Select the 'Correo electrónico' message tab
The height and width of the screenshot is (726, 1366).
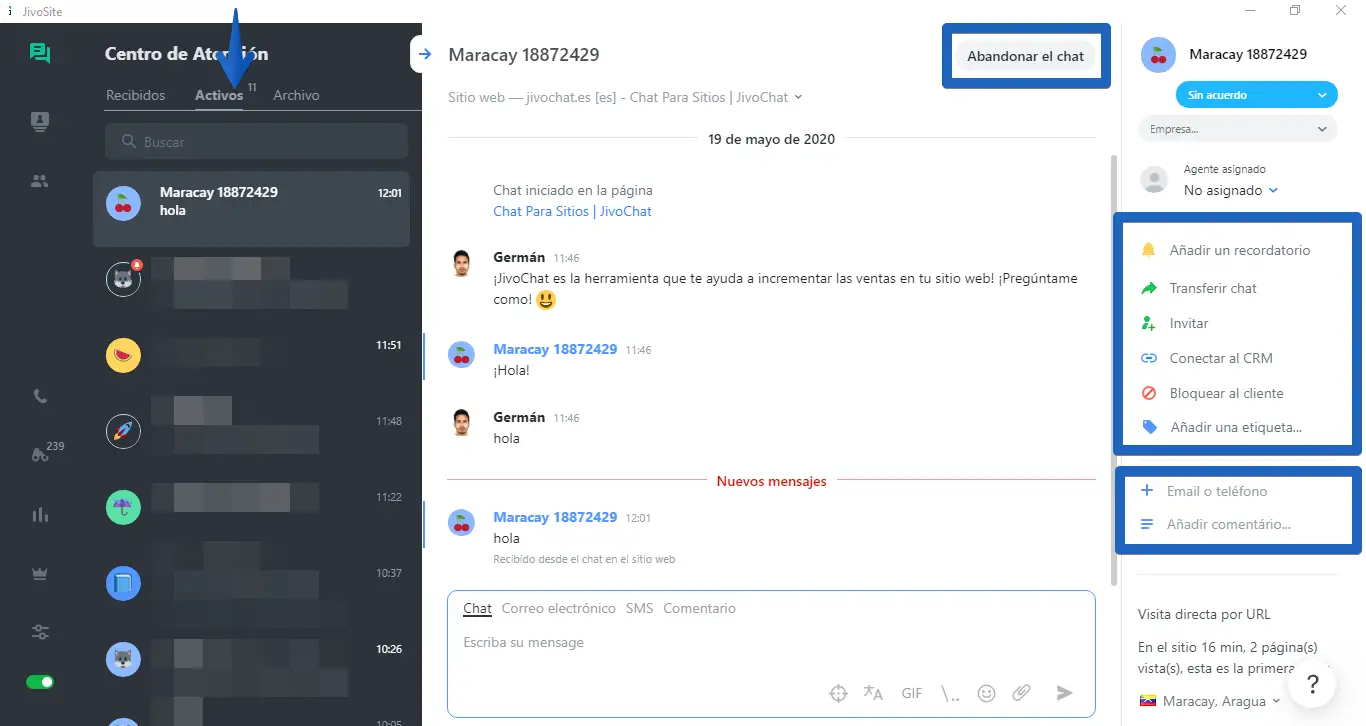[x=558, y=608]
